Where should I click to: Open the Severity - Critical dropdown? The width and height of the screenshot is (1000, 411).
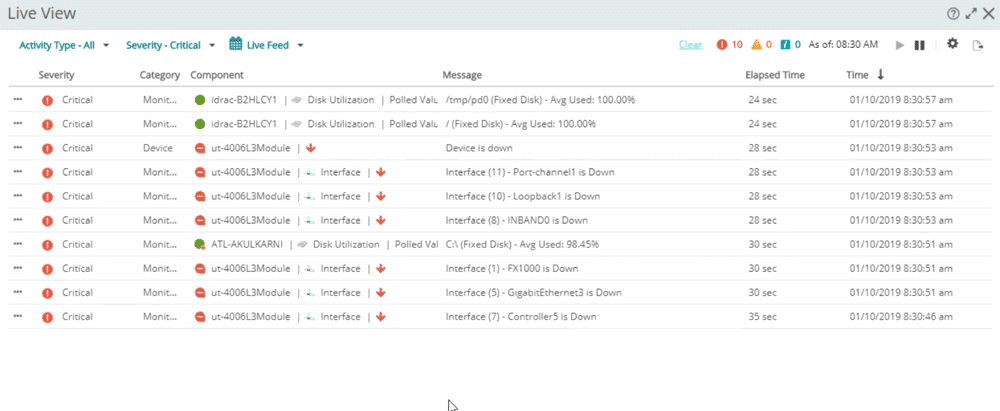(170, 45)
